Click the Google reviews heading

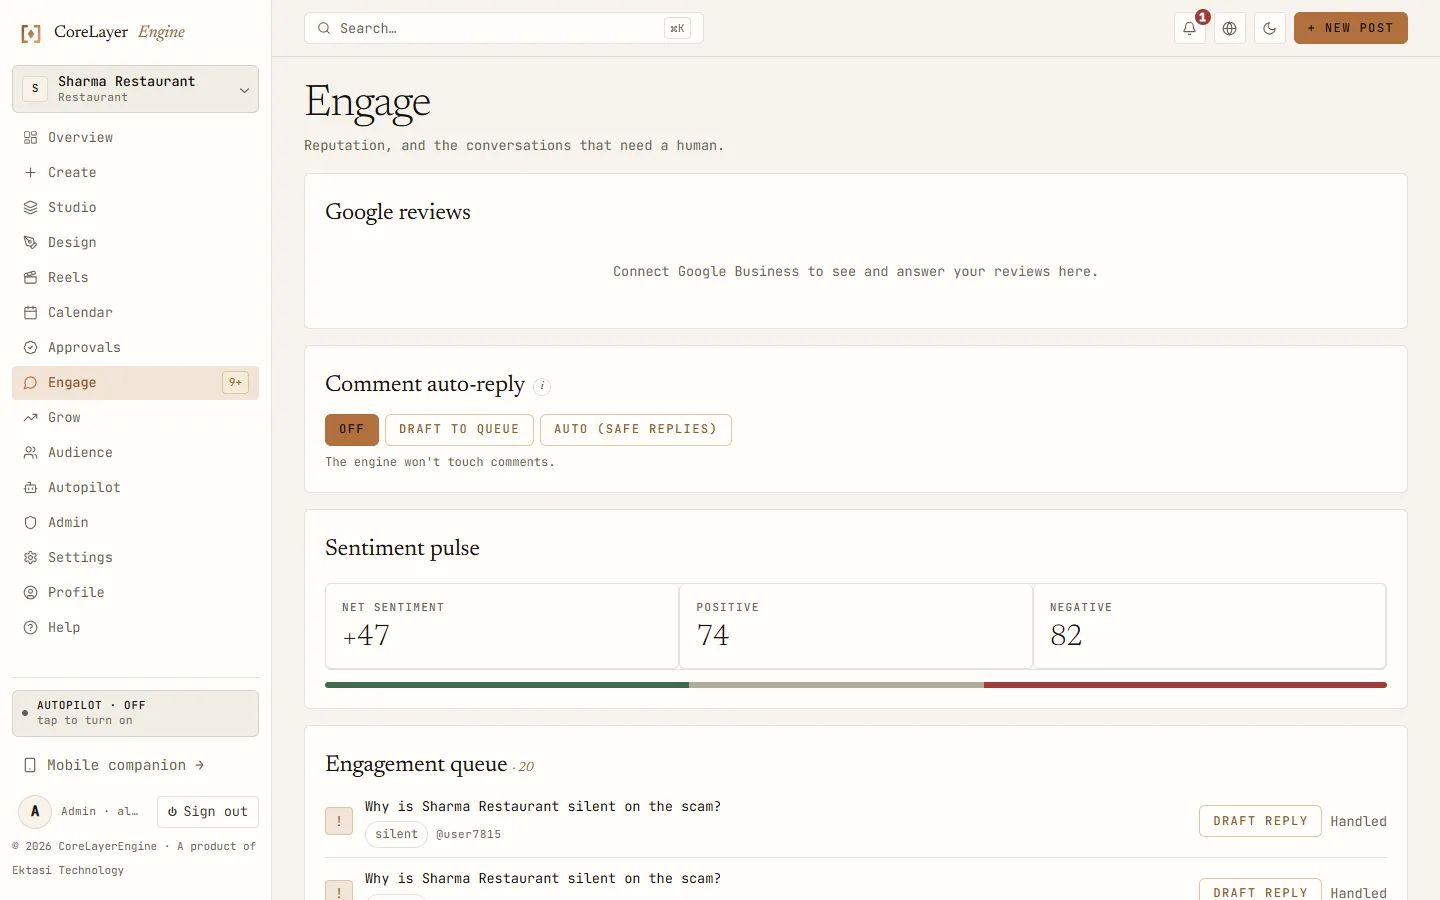pyautogui.click(x=398, y=212)
